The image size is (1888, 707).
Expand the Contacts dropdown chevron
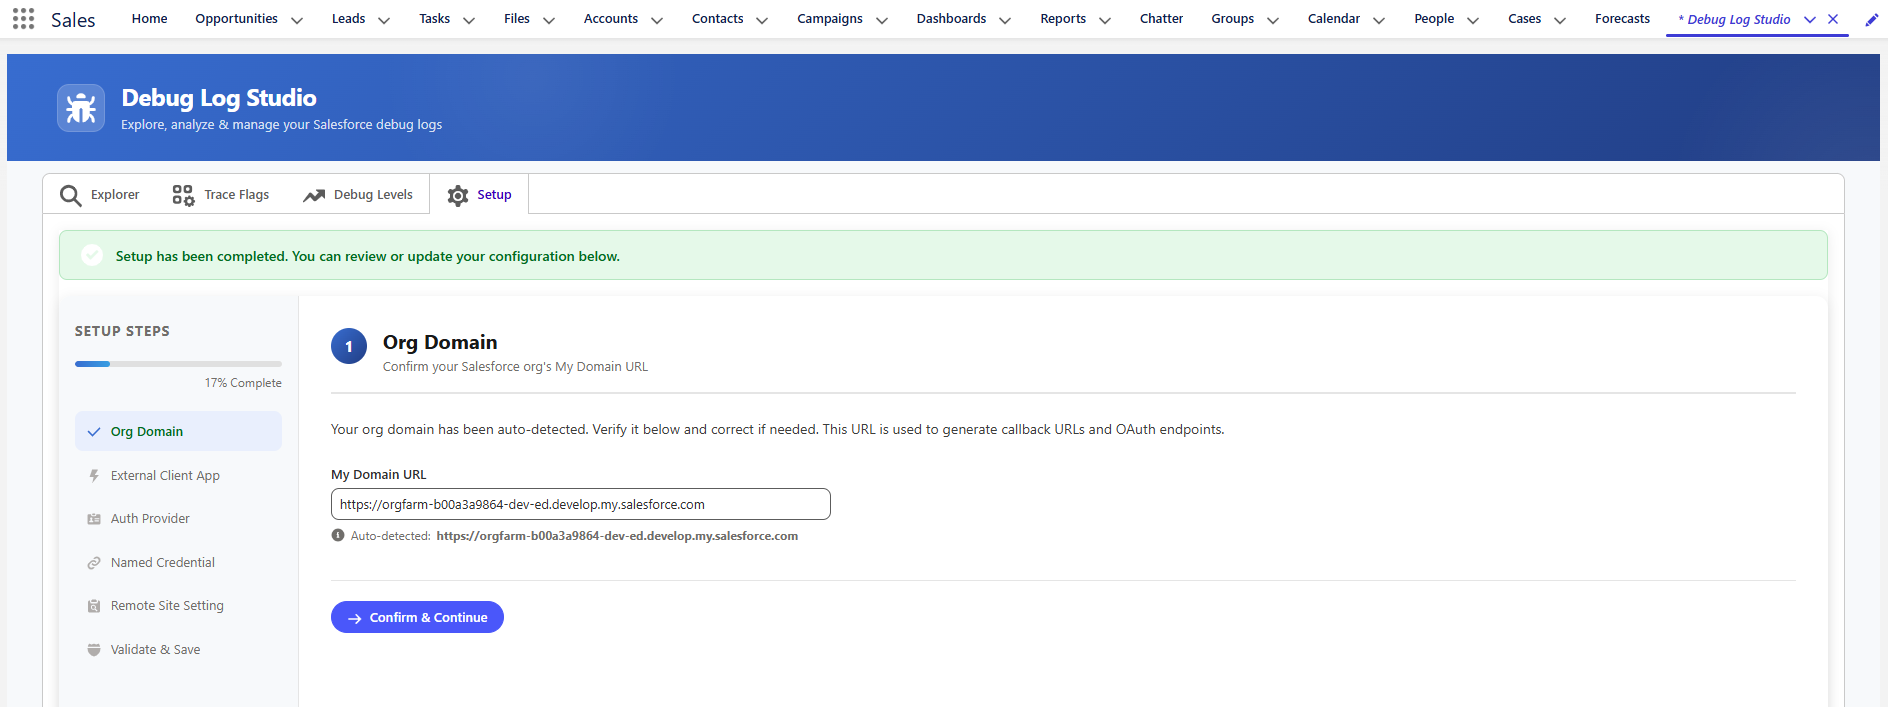(x=762, y=20)
